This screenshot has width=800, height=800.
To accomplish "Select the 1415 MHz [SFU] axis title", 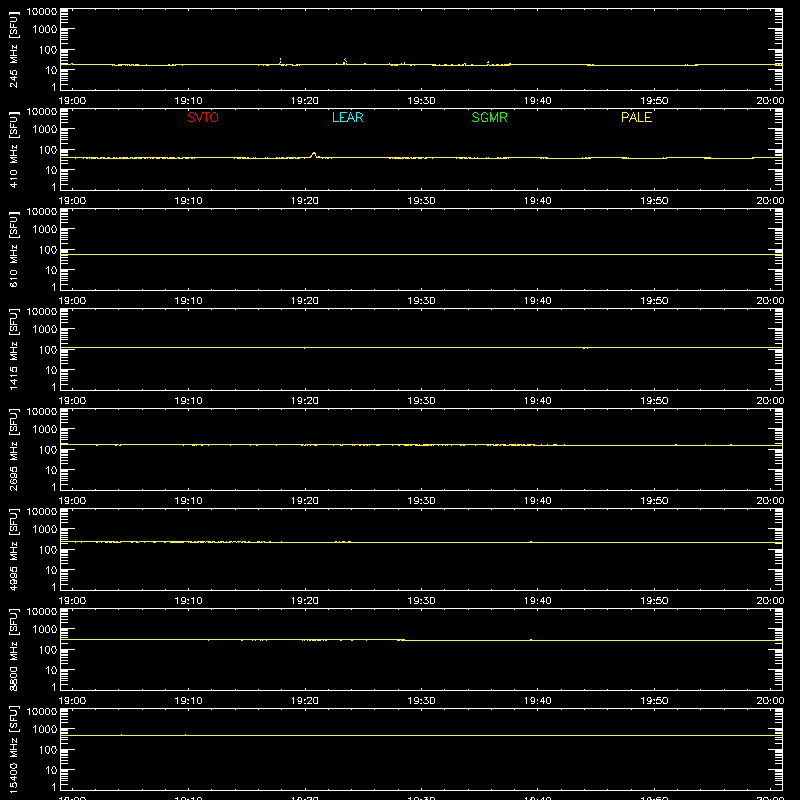I will point(13,349).
